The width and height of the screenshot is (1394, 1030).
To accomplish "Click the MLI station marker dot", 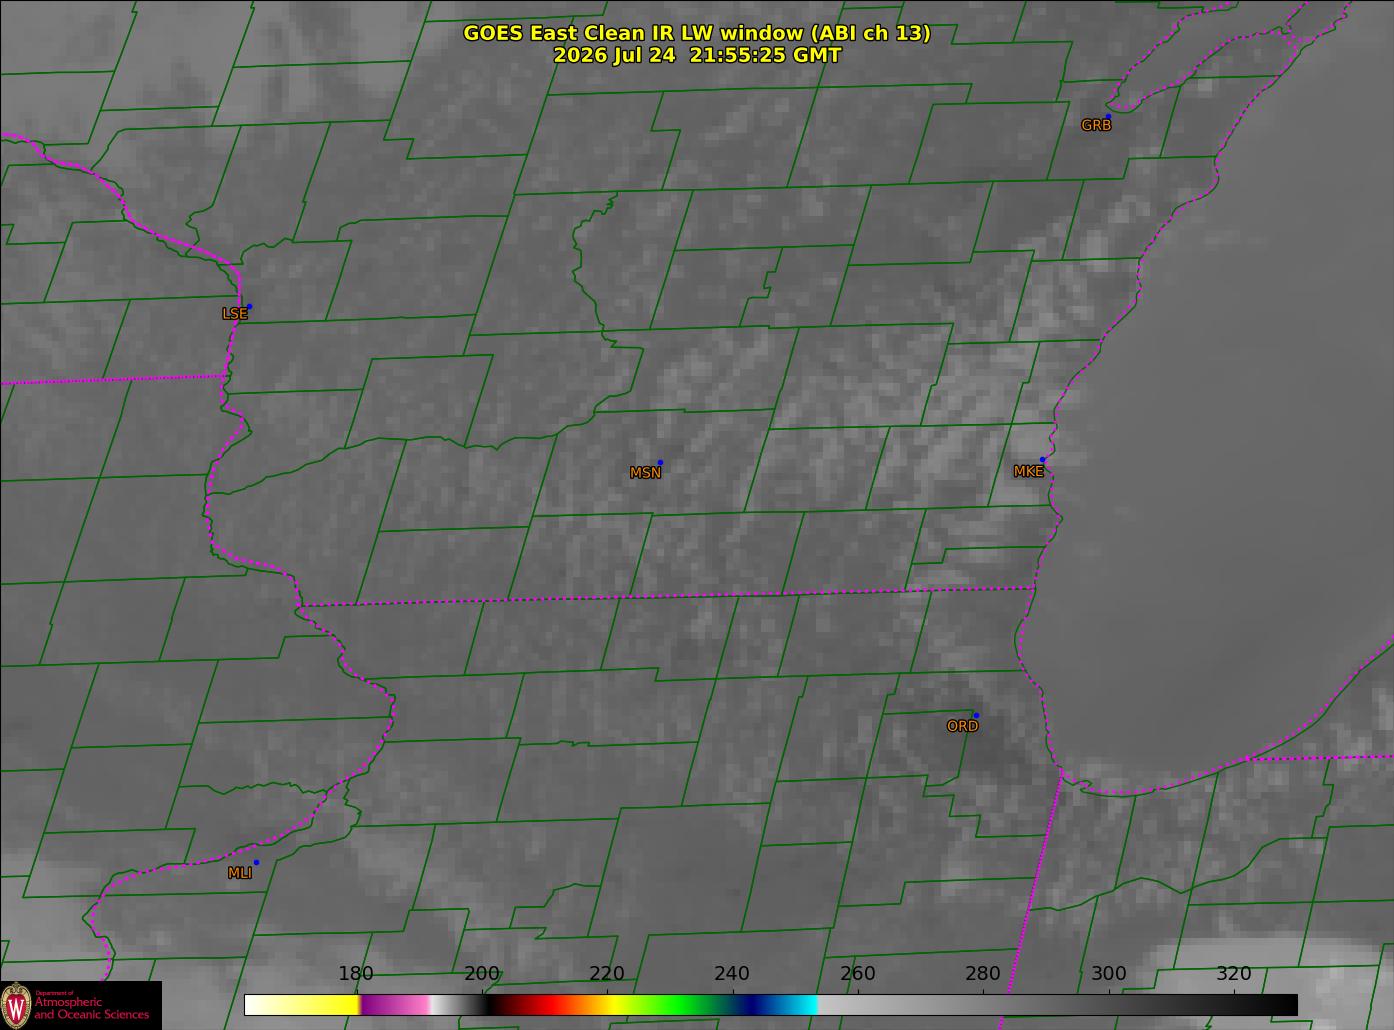I will tap(256, 863).
